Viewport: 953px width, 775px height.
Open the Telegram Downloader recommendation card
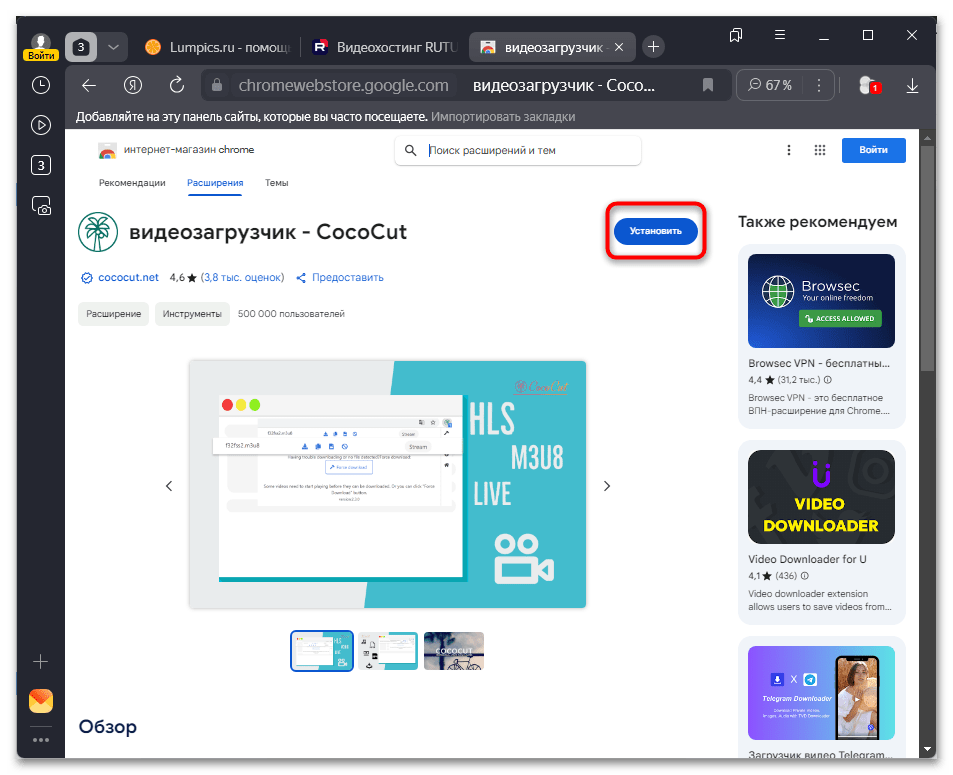point(822,697)
